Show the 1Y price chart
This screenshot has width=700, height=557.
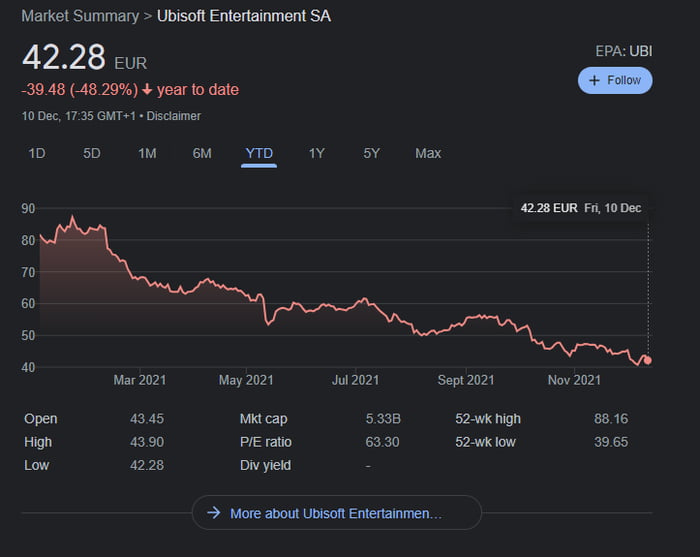pos(317,153)
